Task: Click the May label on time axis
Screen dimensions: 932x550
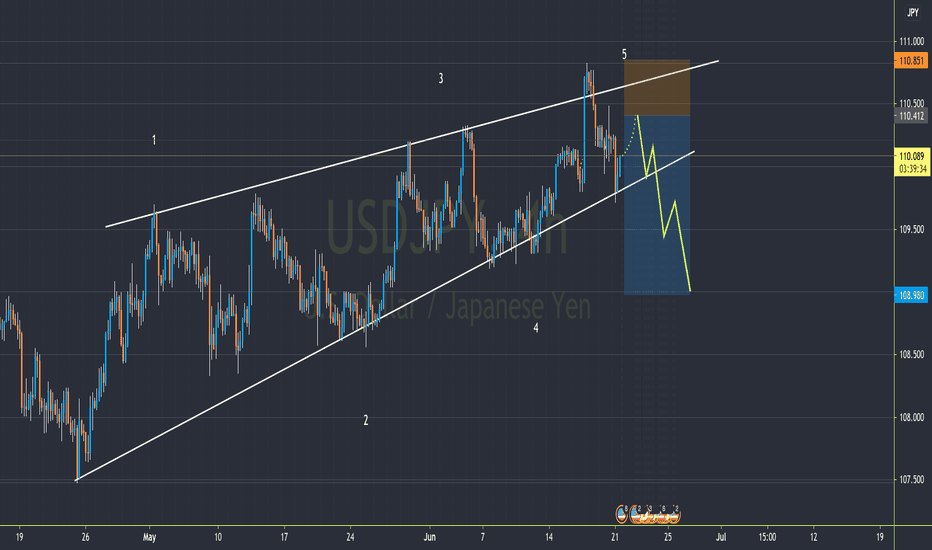Action: coord(149,538)
